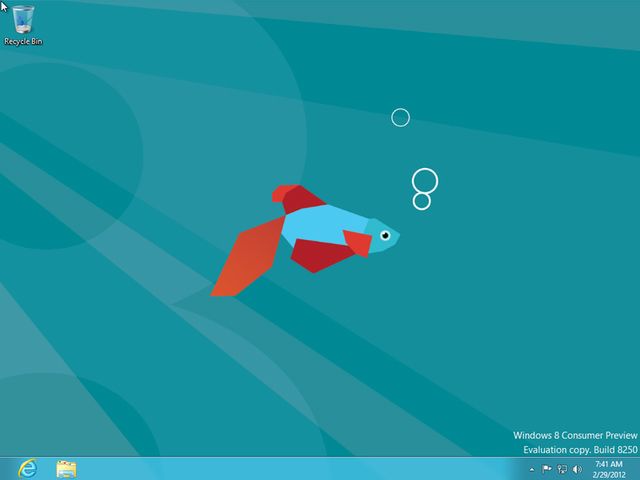640x480 pixels.
Task: Click the Evaluation copy Build 8250 text
Action: click(579, 450)
